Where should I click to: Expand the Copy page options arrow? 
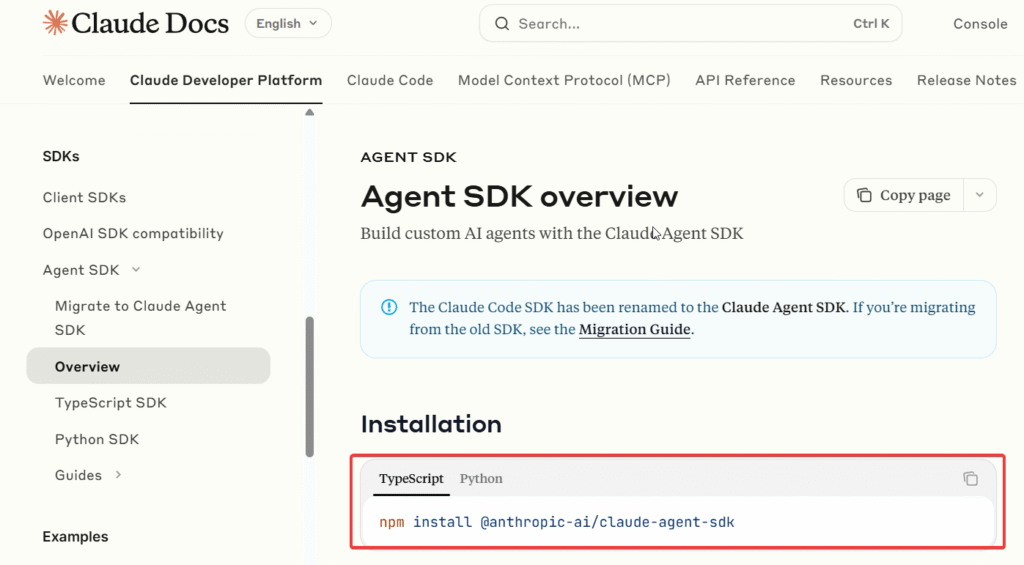[980, 196]
